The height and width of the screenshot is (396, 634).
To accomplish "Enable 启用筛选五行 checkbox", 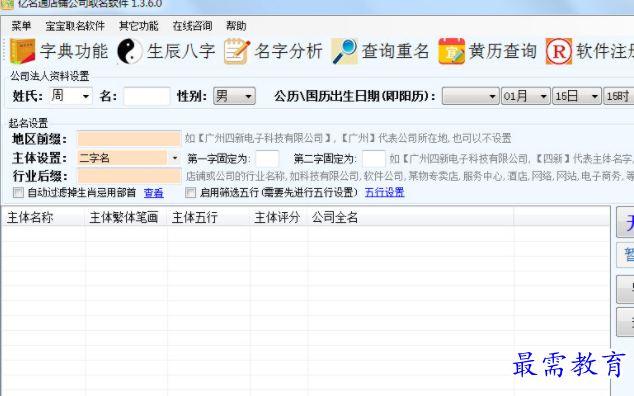I will [190, 193].
